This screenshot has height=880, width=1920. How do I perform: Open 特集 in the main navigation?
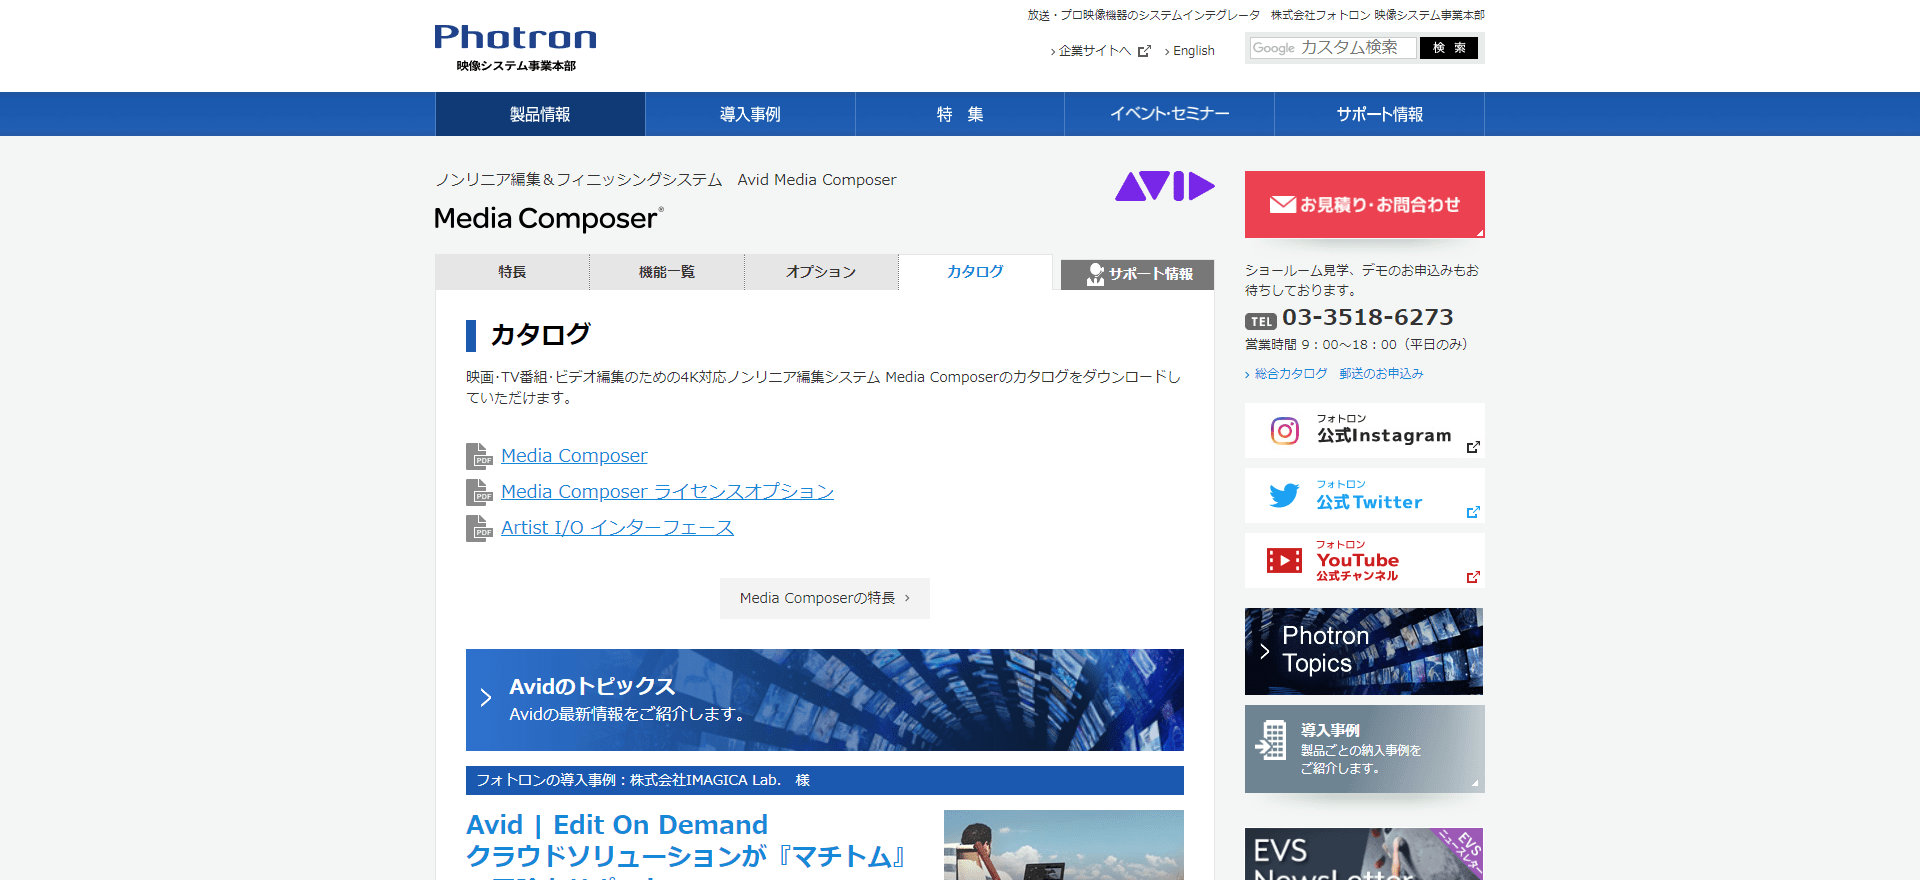click(x=960, y=114)
